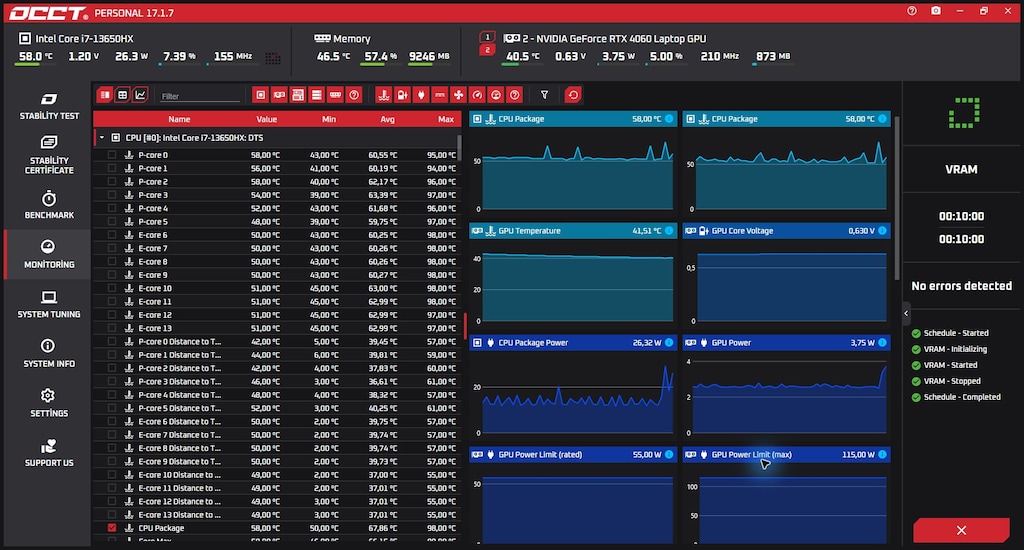Toggle memory module sensors filter icon
Image resolution: width=1024 pixels, height=550 pixels.
click(335, 95)
